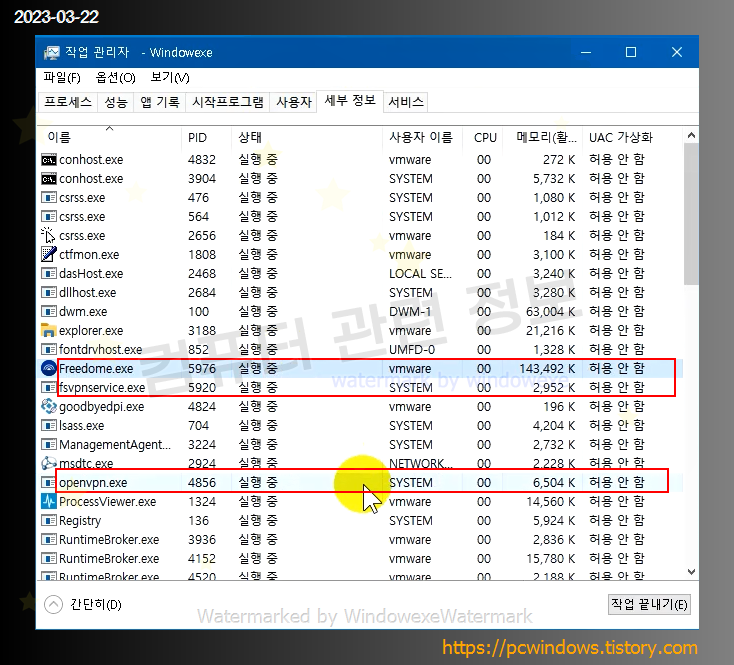
Task: Select the openvpn.exe process name
Action: tap(93, 483)
